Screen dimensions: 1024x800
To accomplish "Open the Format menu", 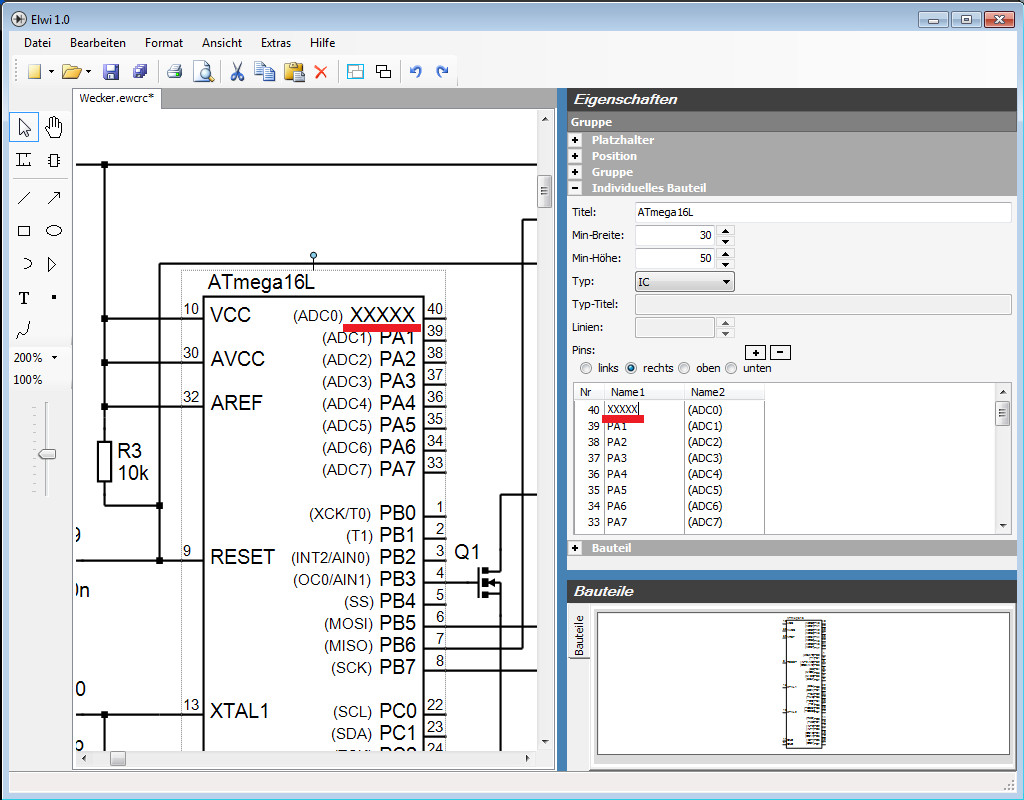I will 164,43.
